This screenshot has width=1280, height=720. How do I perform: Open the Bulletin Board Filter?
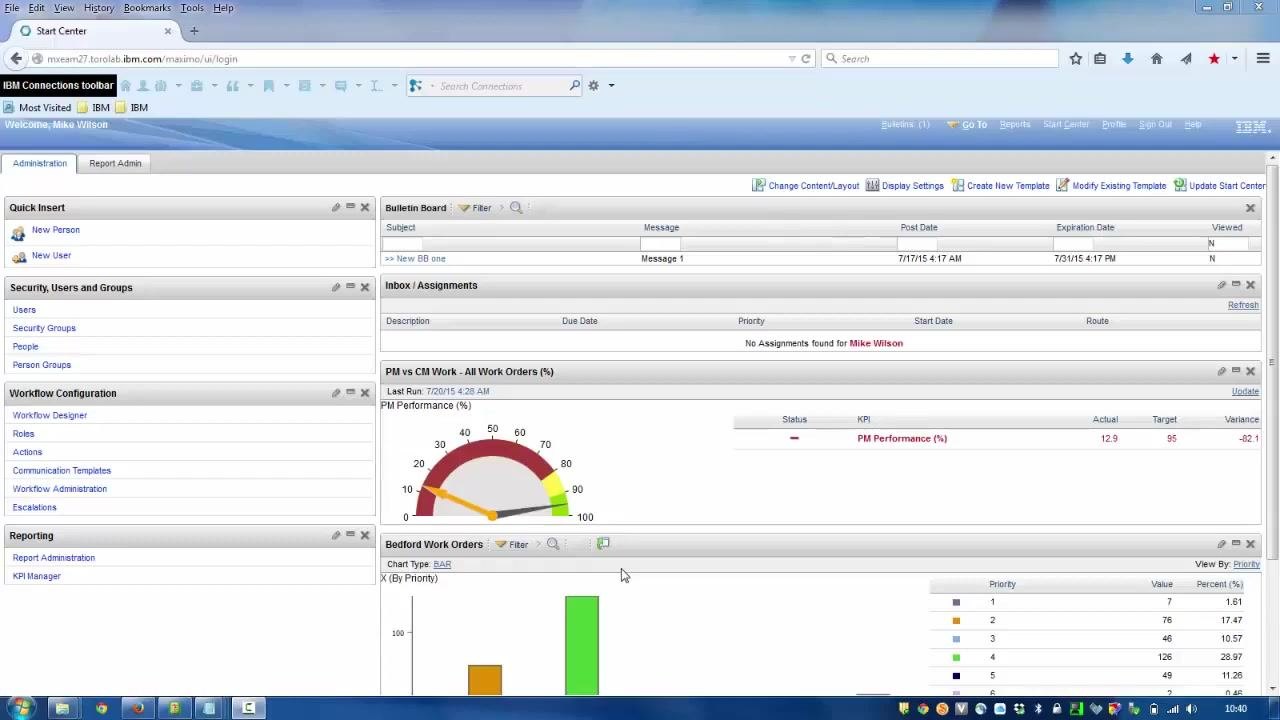475,208
